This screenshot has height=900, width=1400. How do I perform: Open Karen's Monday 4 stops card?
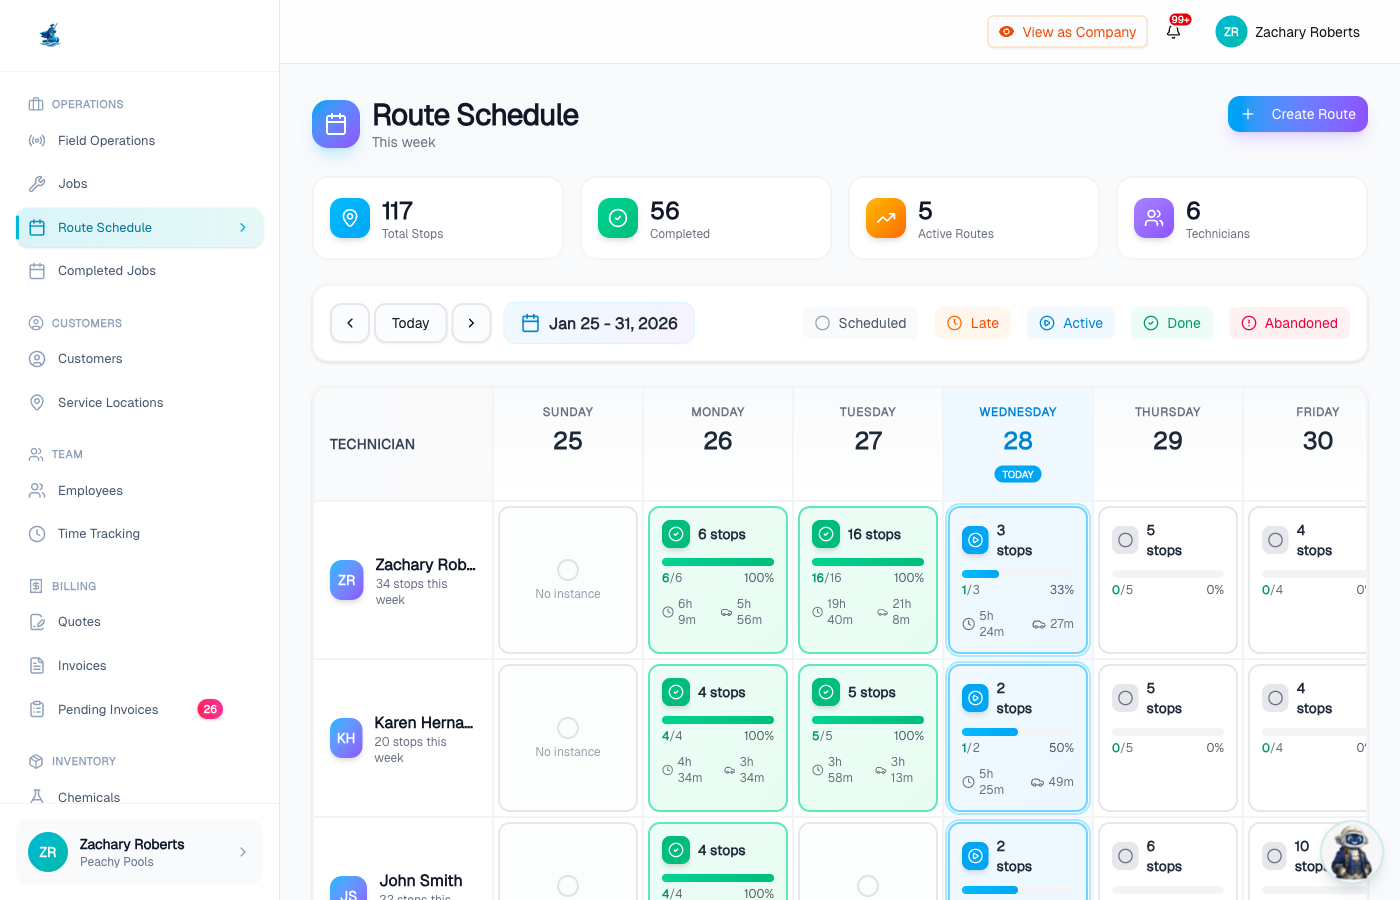717,738
